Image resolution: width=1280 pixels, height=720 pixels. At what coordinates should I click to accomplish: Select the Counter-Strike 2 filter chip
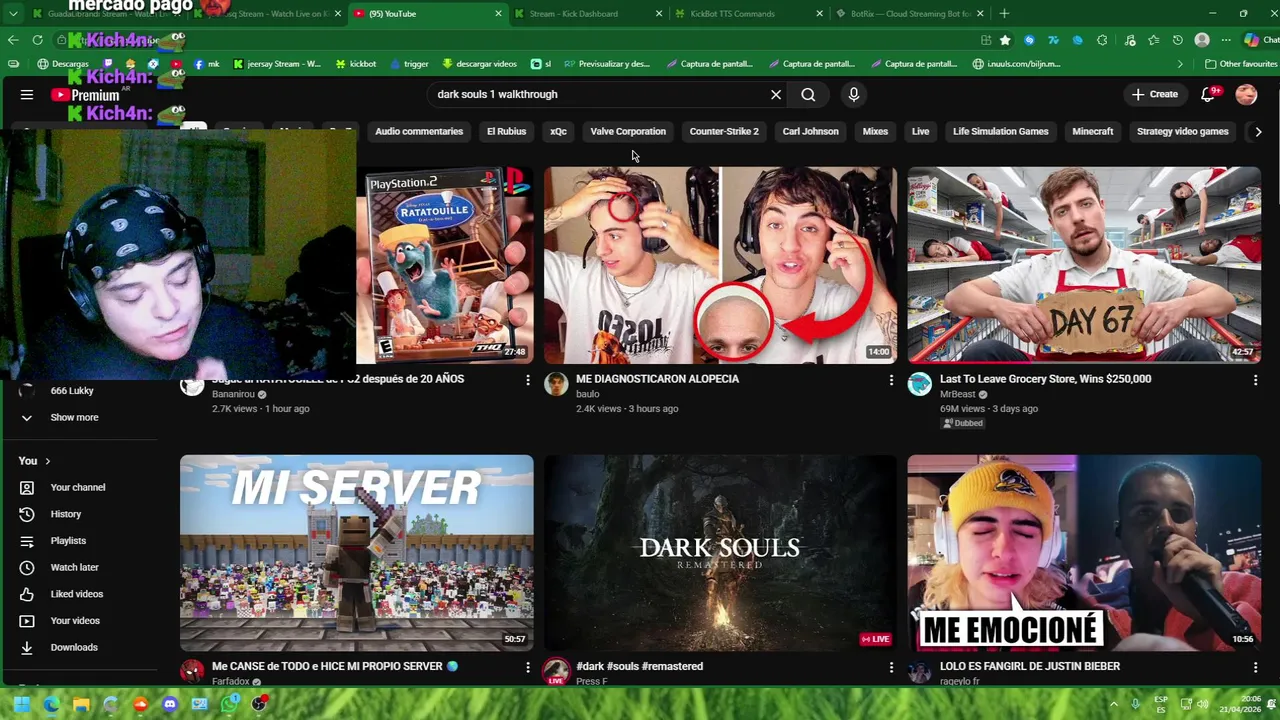724,131
